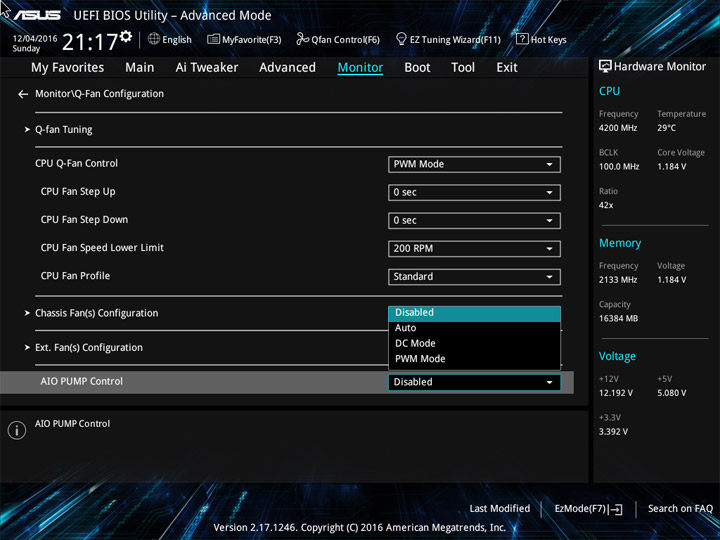Click the CPU Fan Step Up label
720x540 pixels.
(78, 191)
